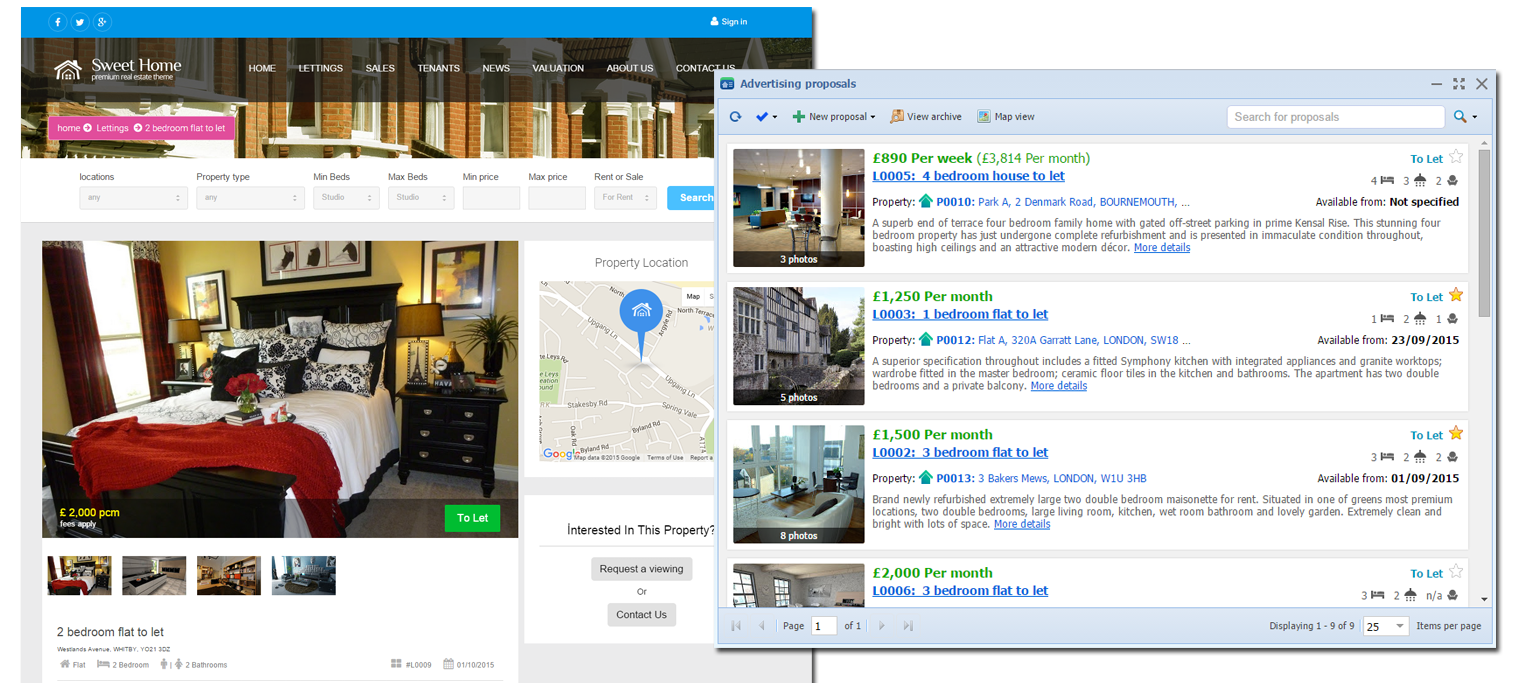
Task: Click View archive toolbar icon
Action: (x=925, y=117)
